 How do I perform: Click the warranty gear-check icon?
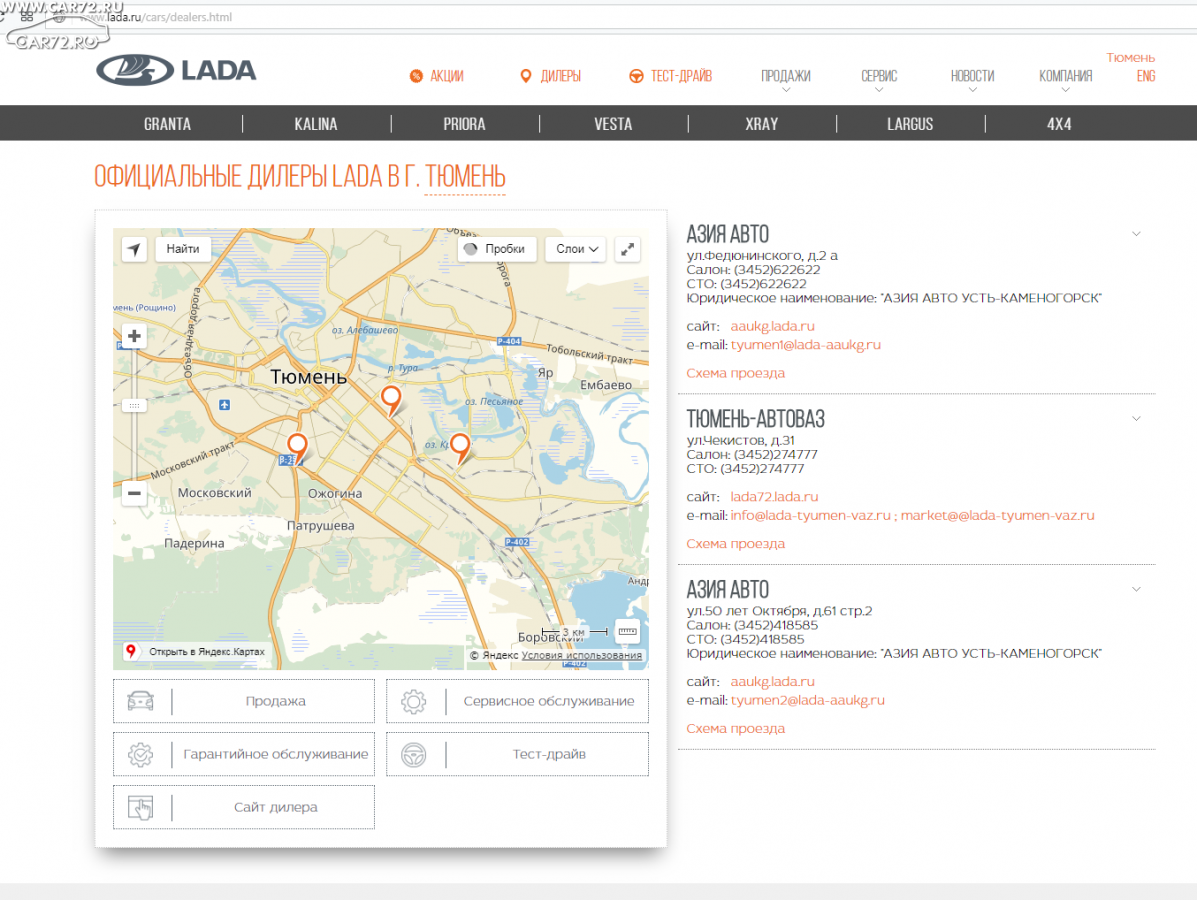[140, 754]
